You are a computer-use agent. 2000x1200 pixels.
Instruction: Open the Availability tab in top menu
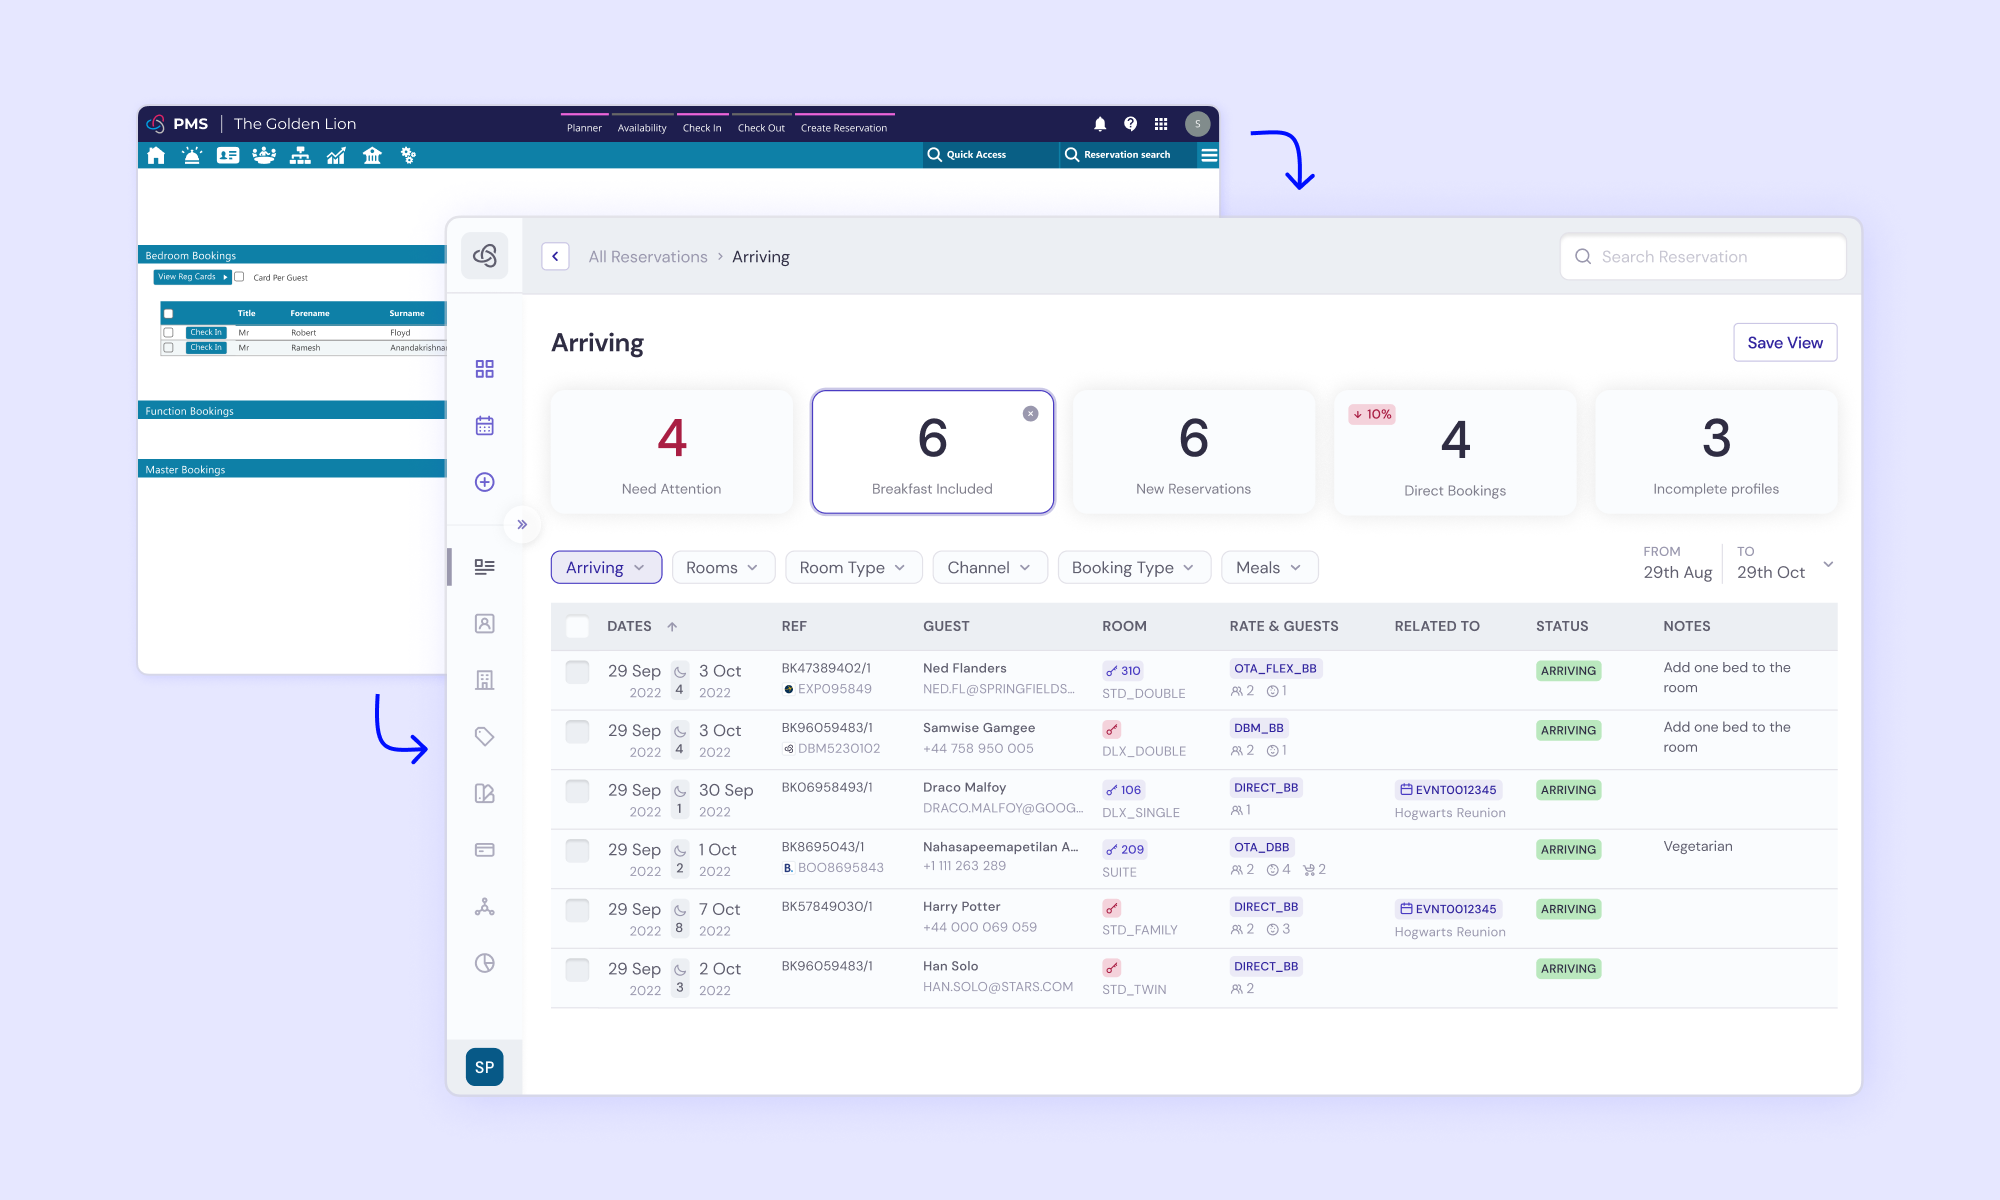pos(642,128)
